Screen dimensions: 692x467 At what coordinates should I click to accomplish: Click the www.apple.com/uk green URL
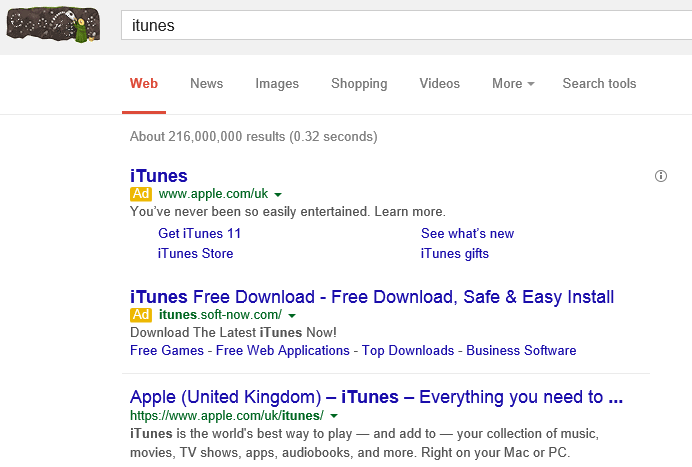(x=213, y=194)
